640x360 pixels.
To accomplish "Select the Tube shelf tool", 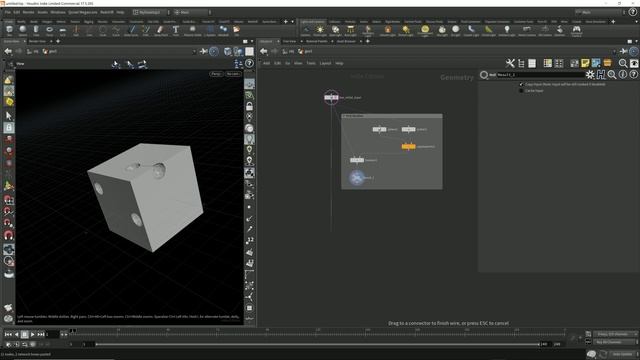I will [36, 30].
